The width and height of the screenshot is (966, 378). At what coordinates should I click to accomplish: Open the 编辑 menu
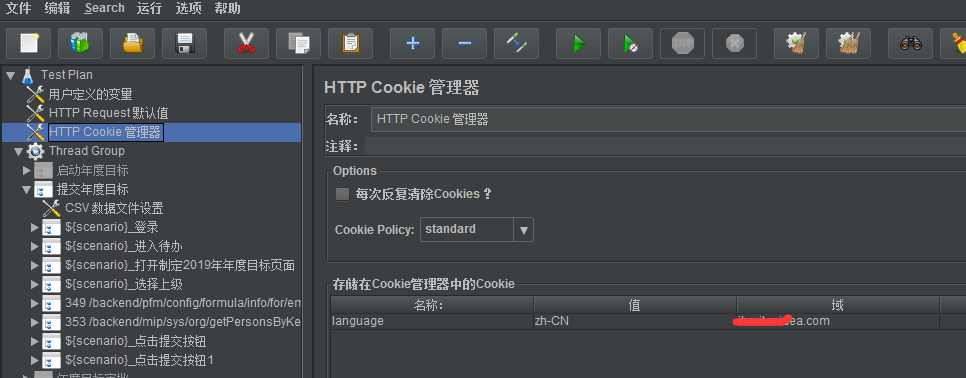pyautogui.click(x=57, y=9)
